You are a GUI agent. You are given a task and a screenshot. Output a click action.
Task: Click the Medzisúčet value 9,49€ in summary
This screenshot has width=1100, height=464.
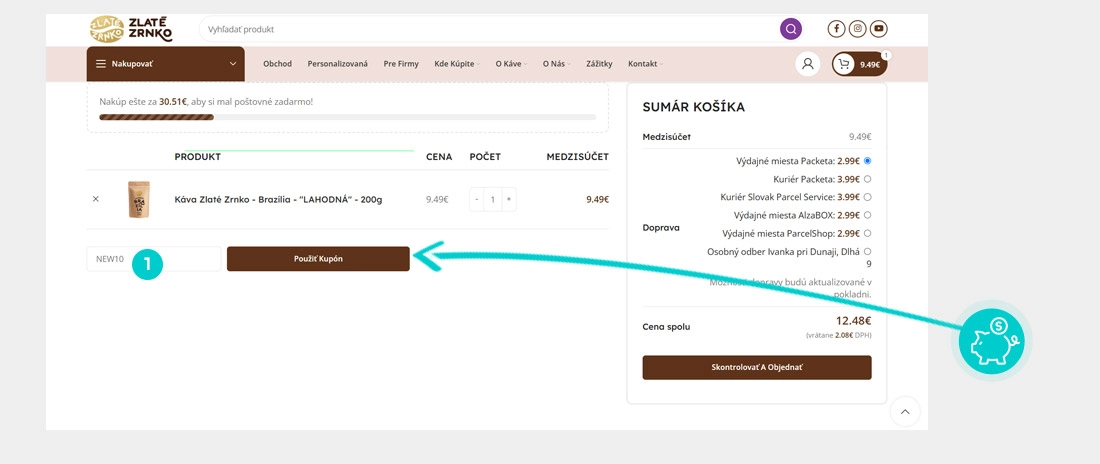click(x=859, y=137)
